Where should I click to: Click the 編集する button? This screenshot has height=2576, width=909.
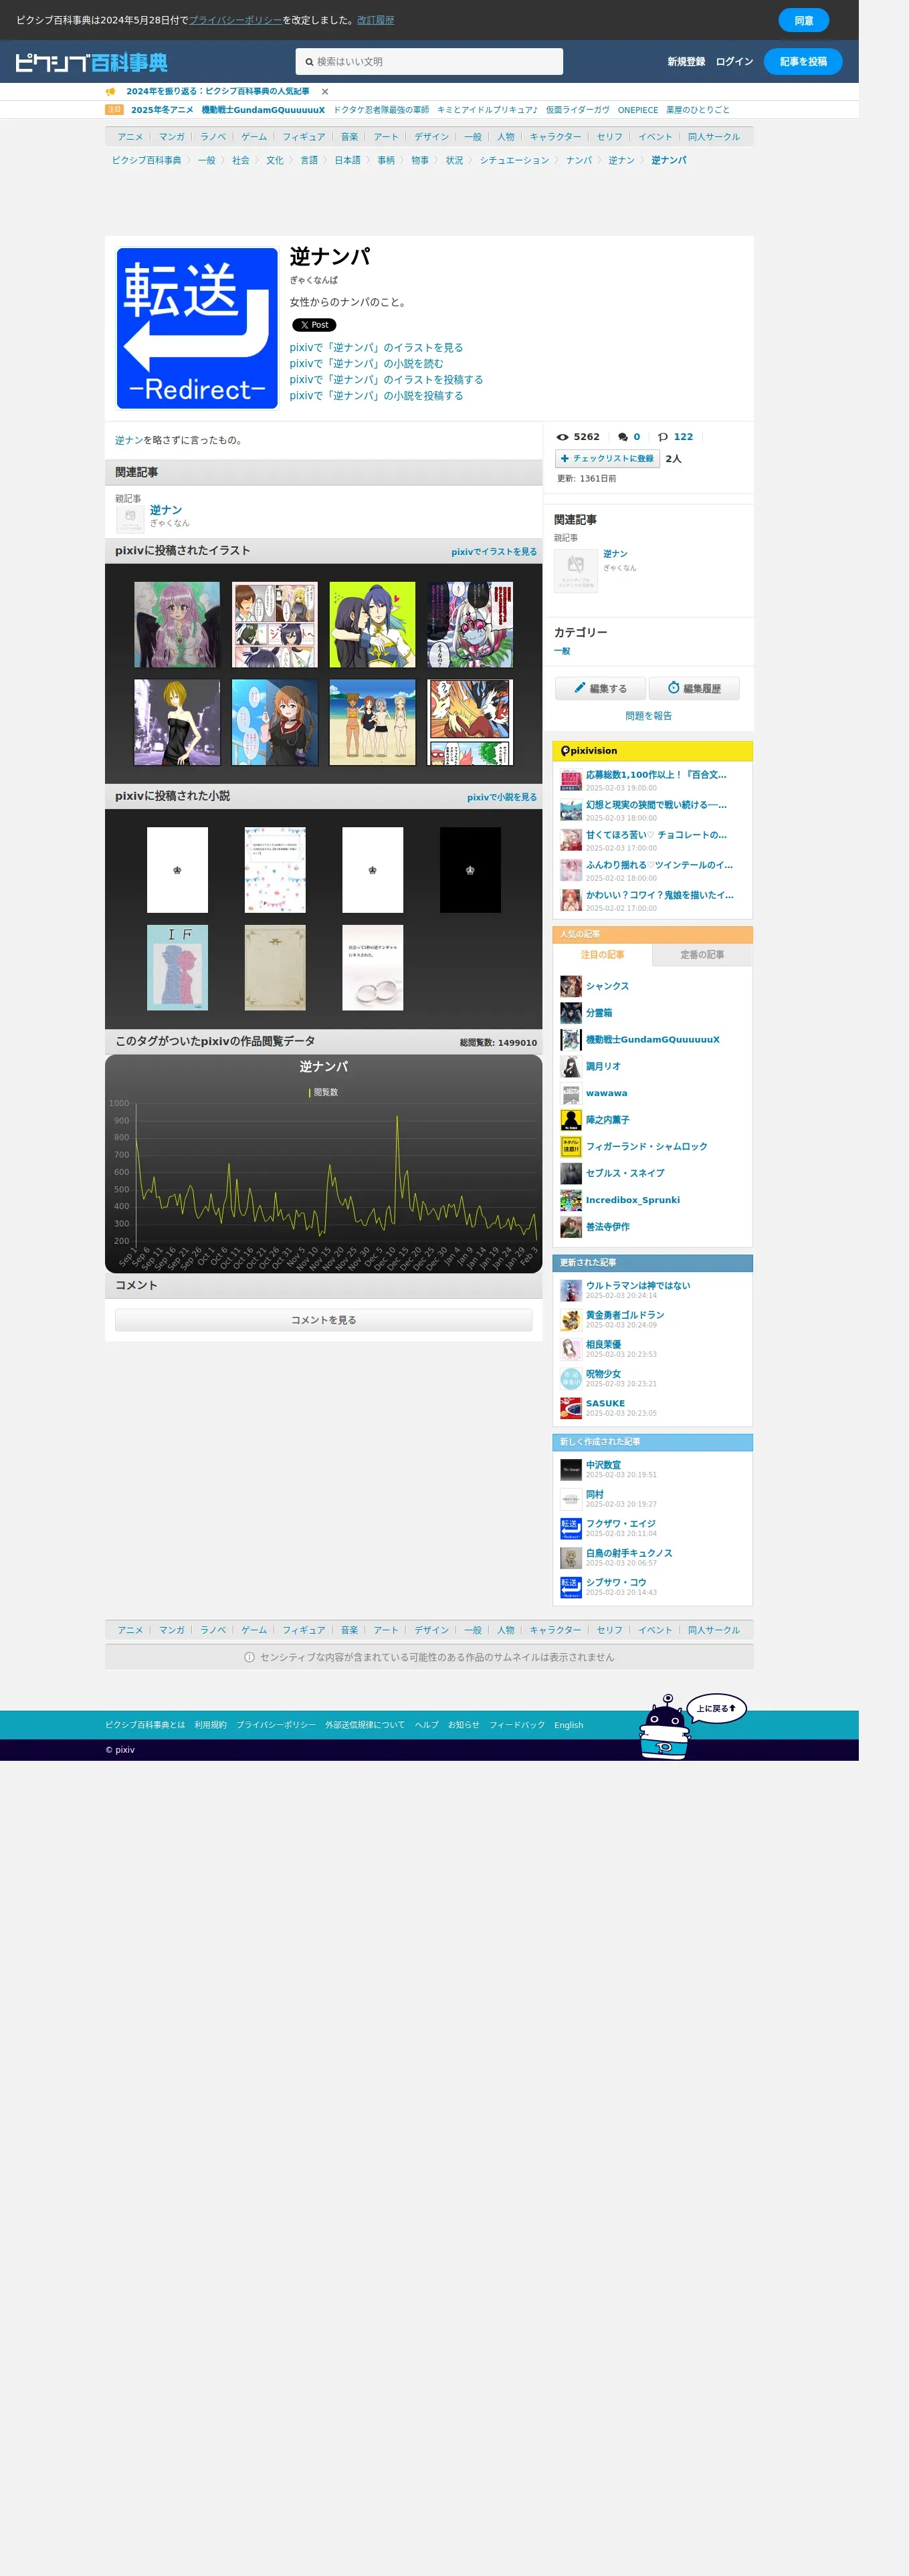point(600,688)
